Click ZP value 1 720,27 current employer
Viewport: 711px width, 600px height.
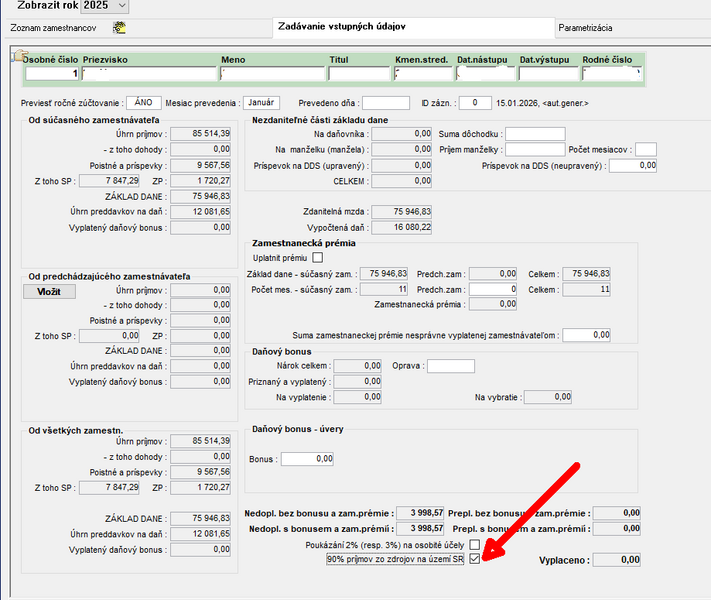[x=200, y=180]
